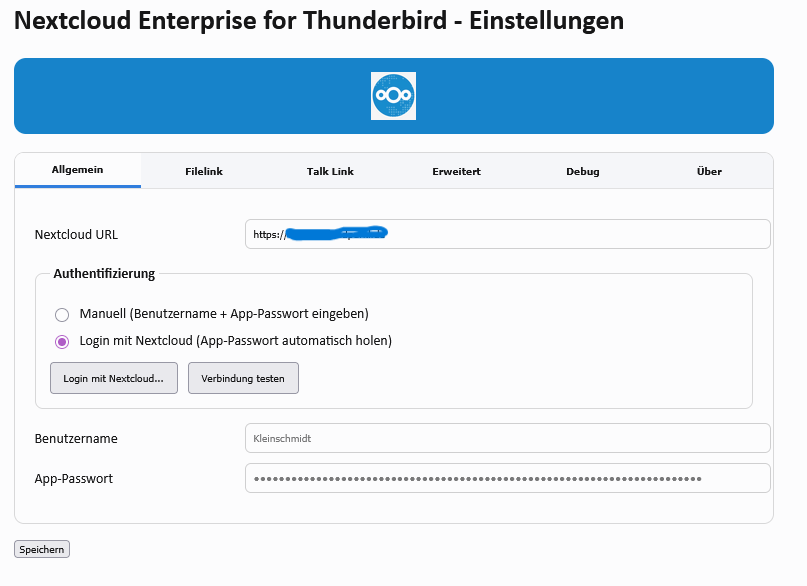Click the Verbindung testen button
Screen dimensions: 807x586
click(x=243, y=379)
